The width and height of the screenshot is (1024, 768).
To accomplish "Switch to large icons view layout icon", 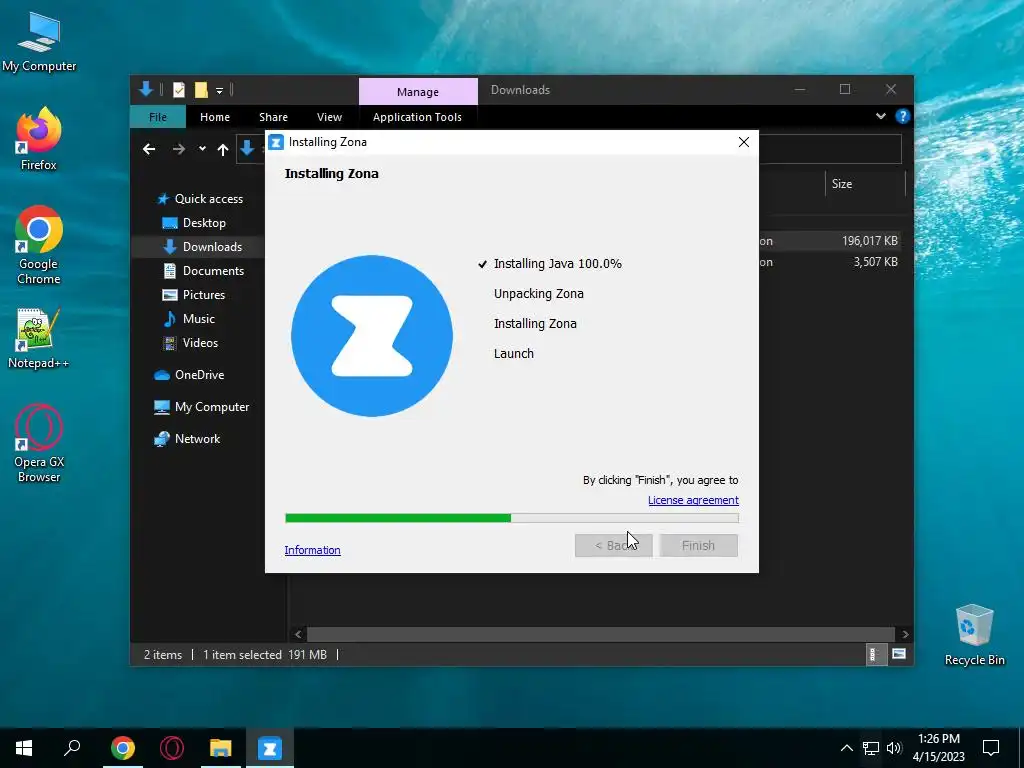I will pos(899,654).
